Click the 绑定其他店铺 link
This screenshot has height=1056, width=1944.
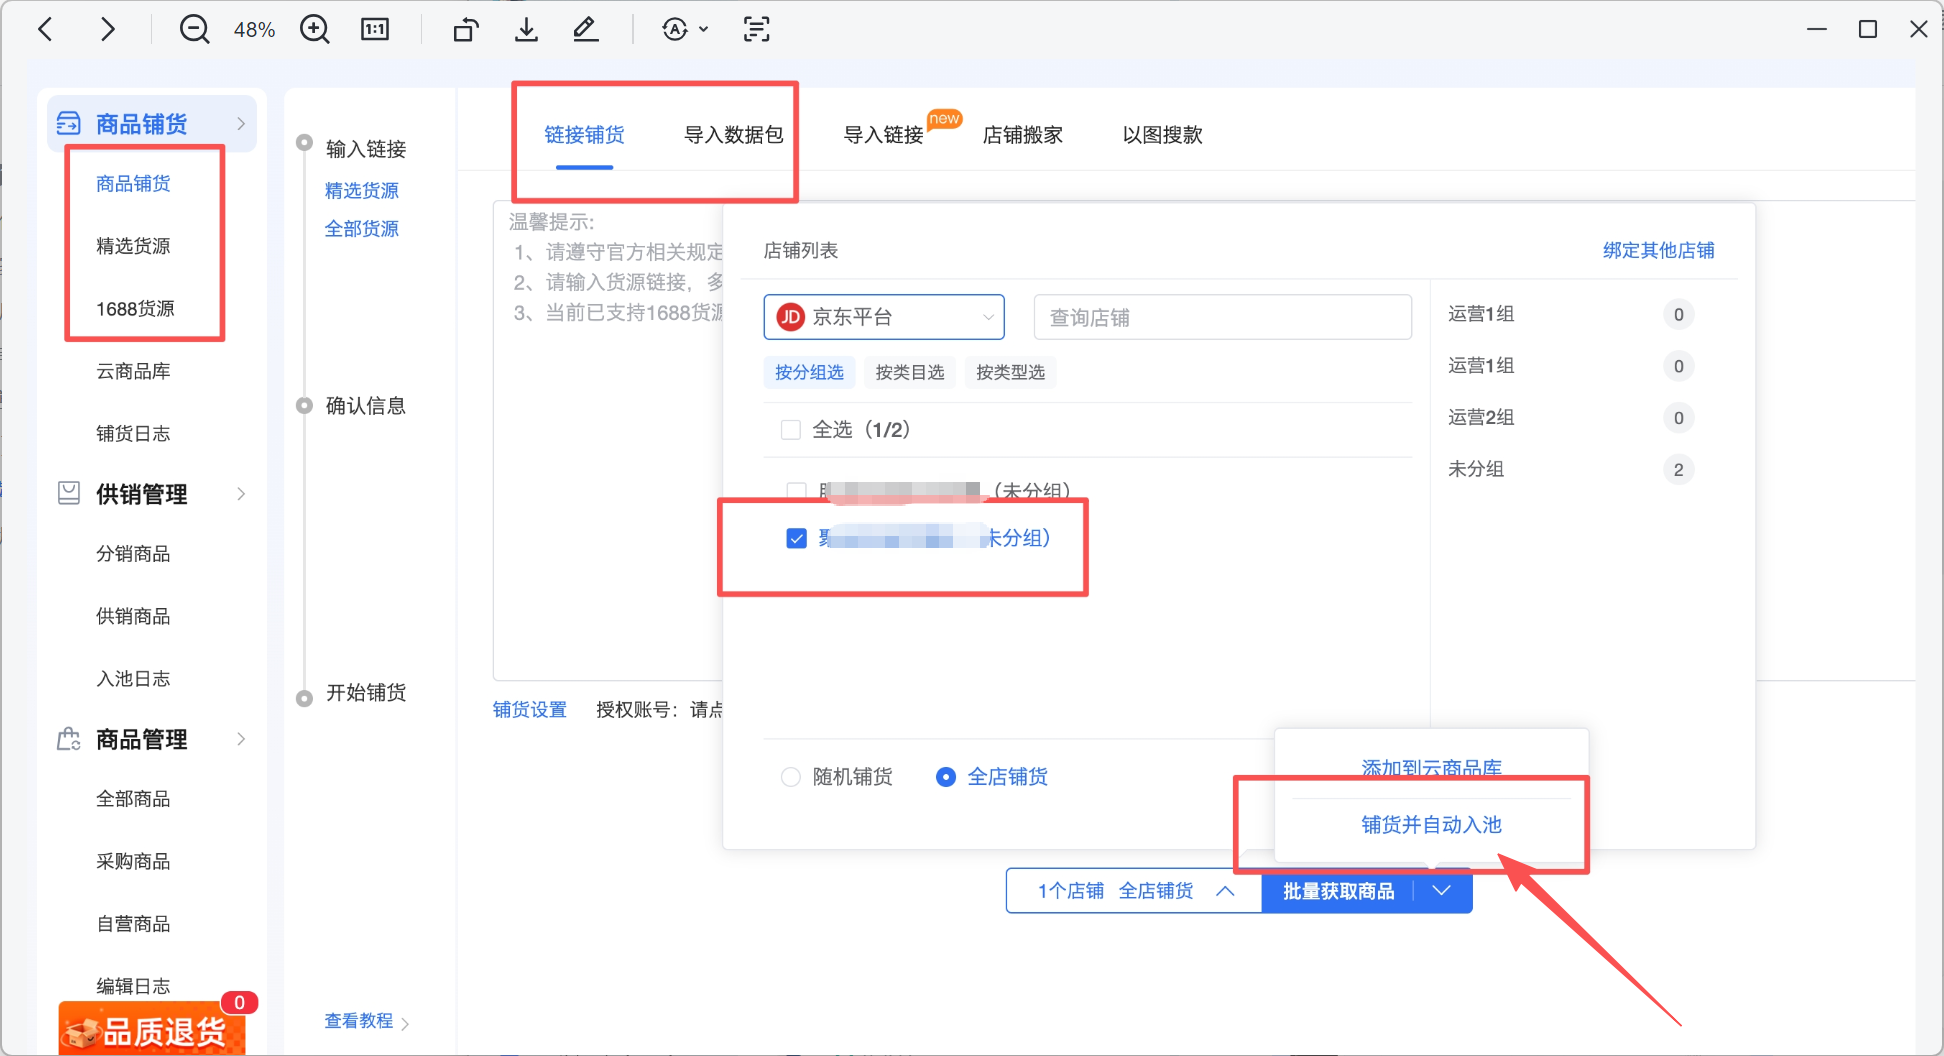[1658, 250]
